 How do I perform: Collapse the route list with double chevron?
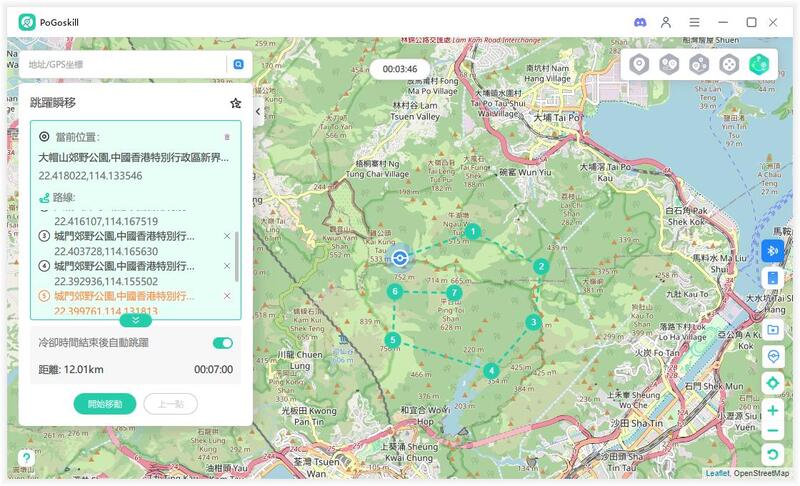tap(135, 321)
